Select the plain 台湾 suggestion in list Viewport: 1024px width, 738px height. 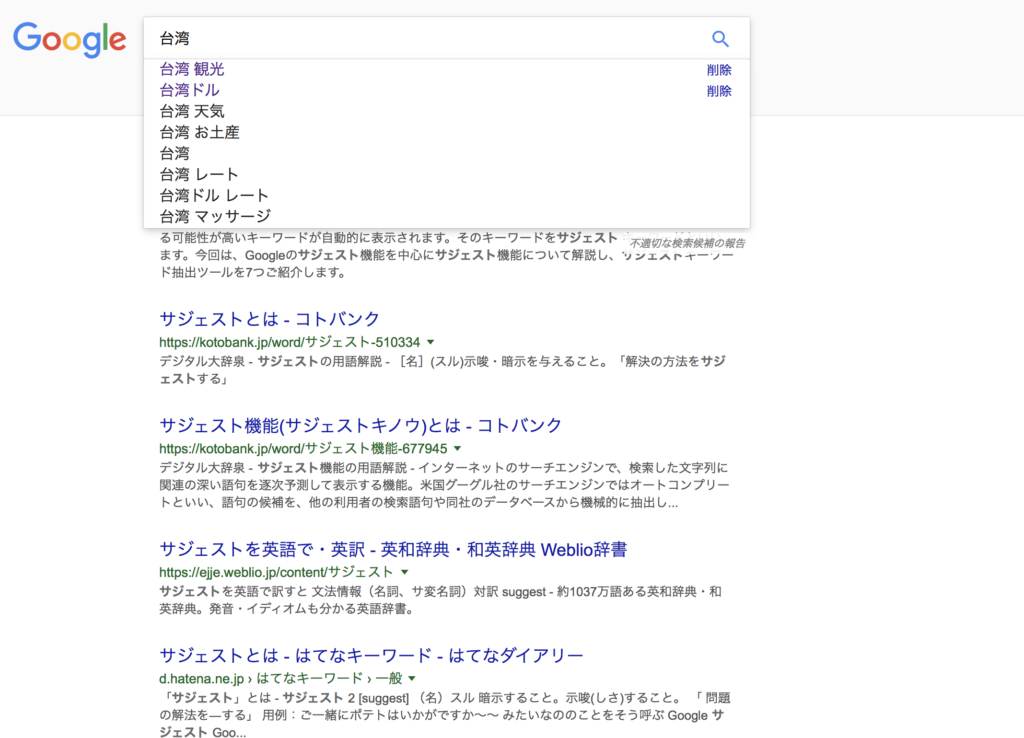(x=174, y=153)
